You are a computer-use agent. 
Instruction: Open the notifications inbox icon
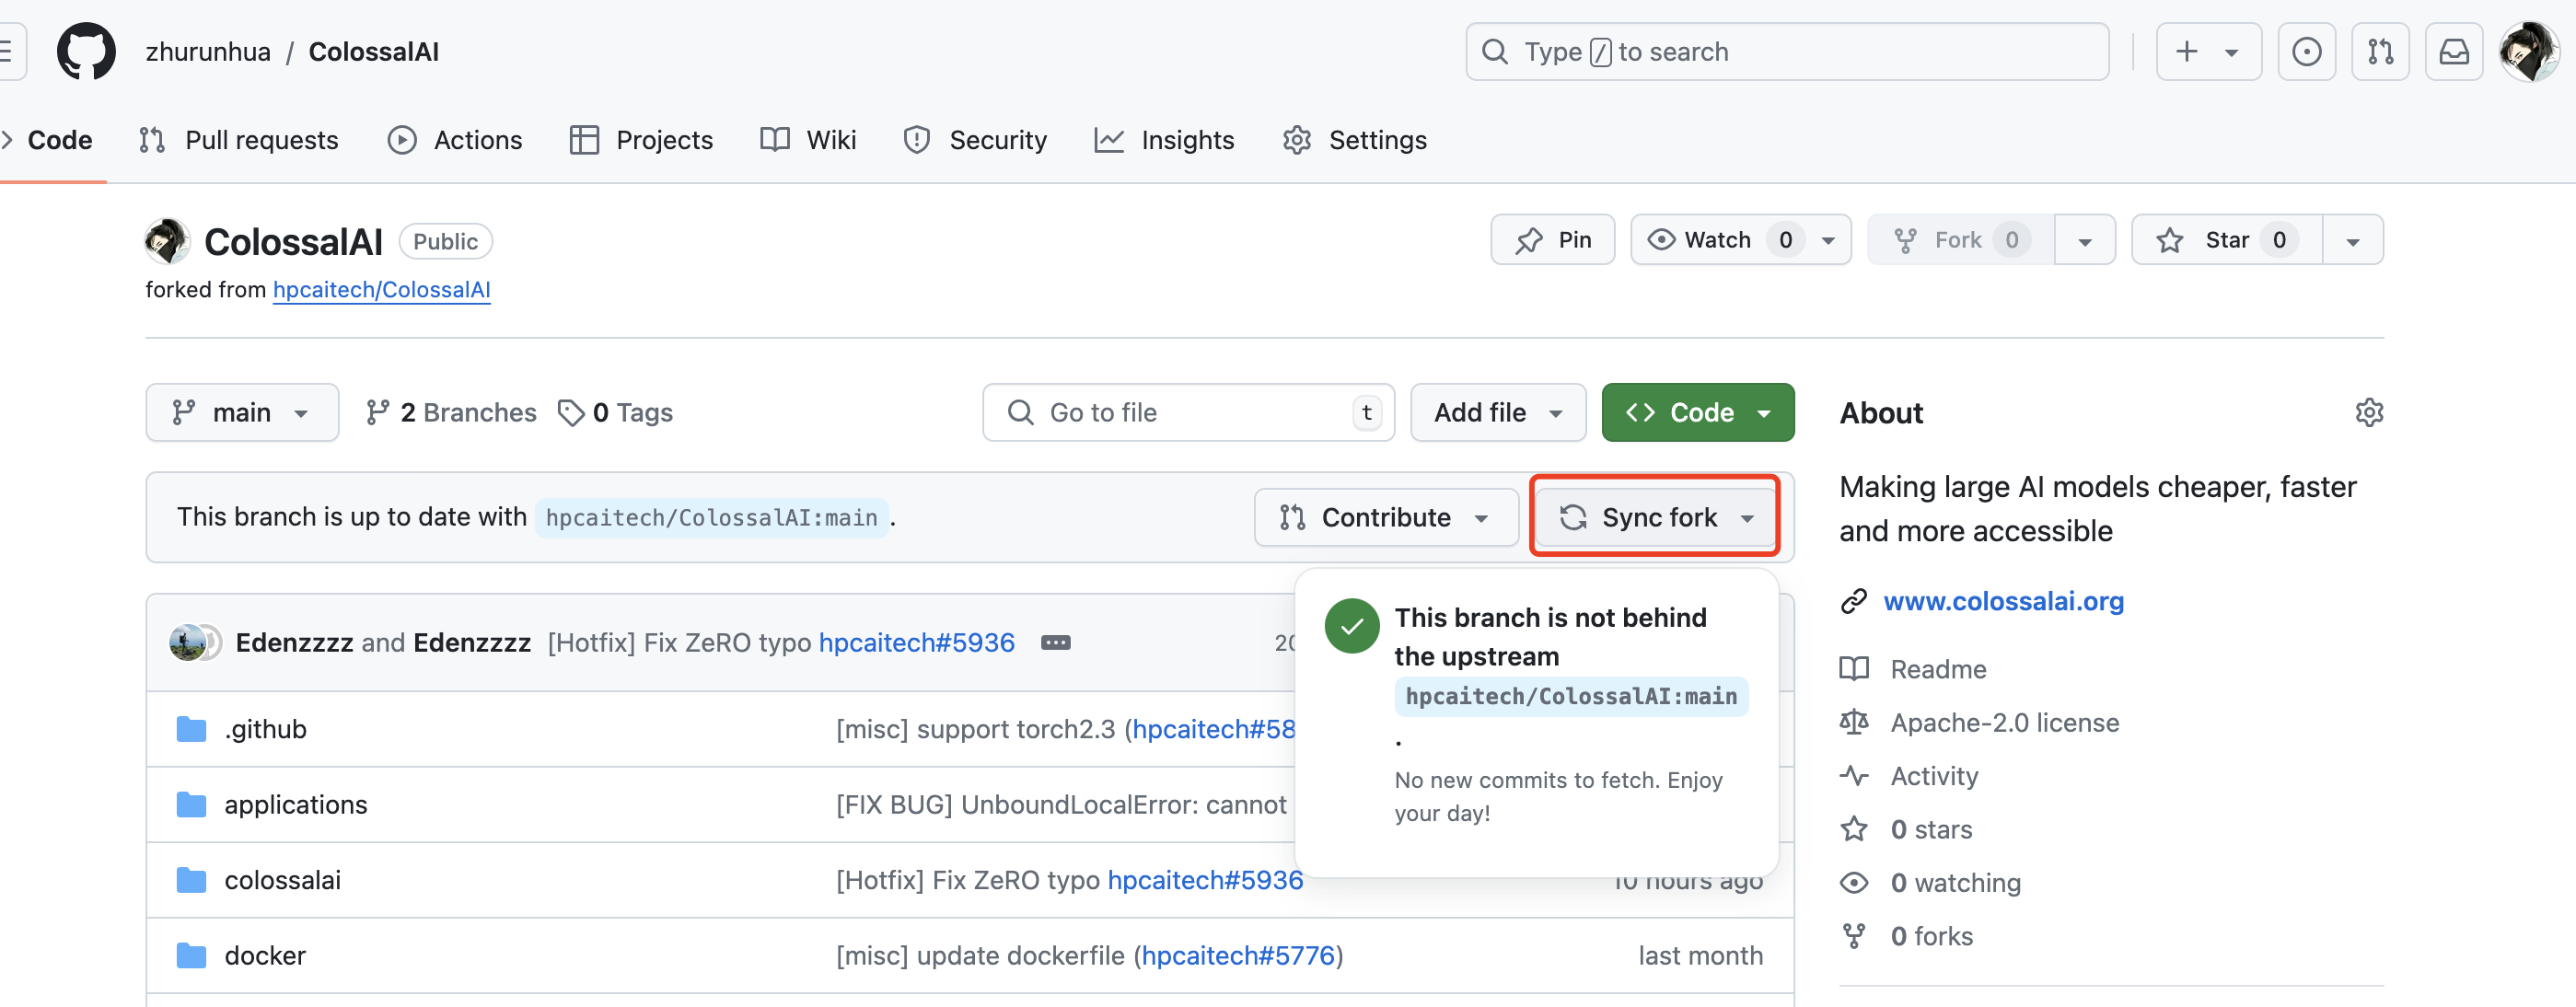pyautogui.click(x=2454, y=52)
